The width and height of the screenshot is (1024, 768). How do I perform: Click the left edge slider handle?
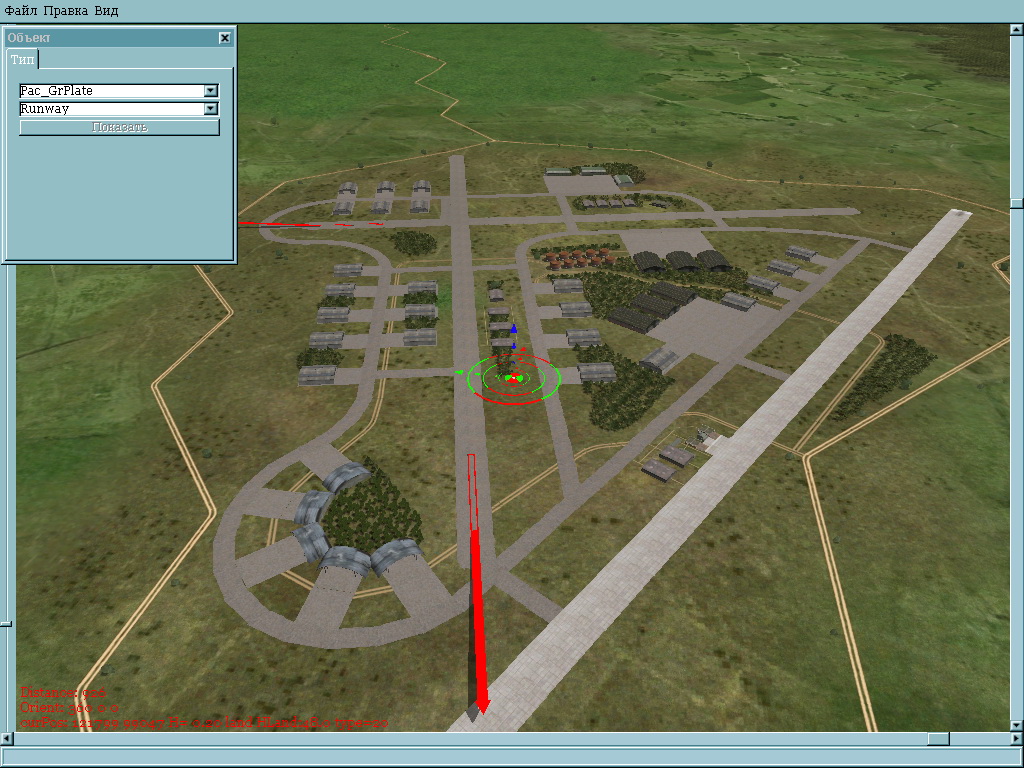tap(6, 624)
